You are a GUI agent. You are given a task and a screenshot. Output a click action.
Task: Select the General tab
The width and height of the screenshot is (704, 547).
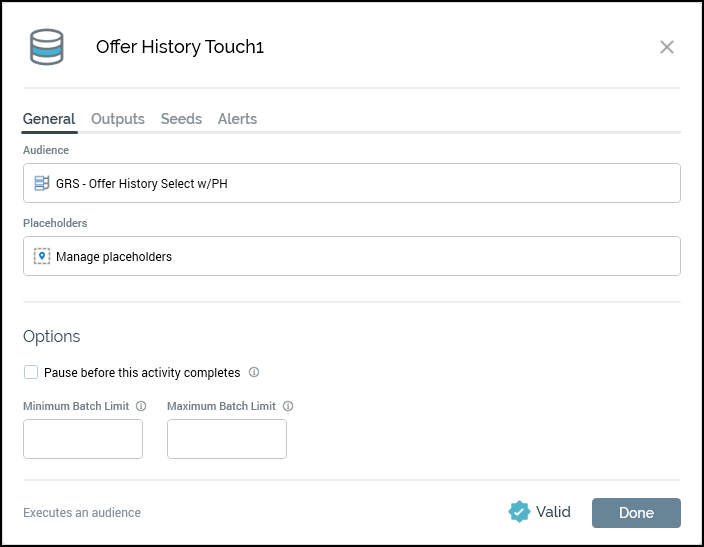coord(49,119)
